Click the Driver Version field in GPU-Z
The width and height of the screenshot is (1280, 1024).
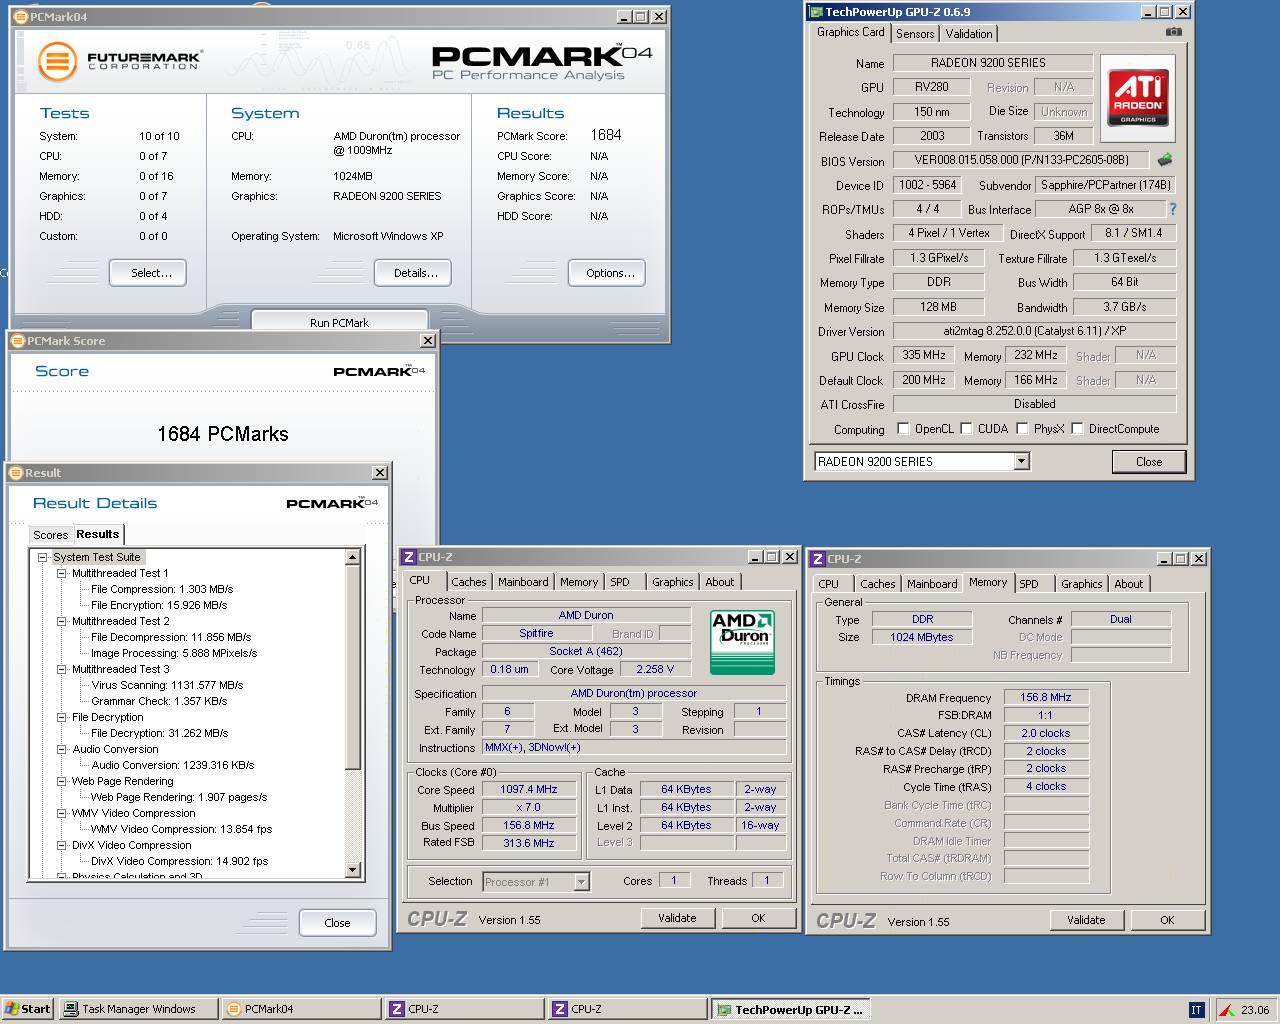1034,331
